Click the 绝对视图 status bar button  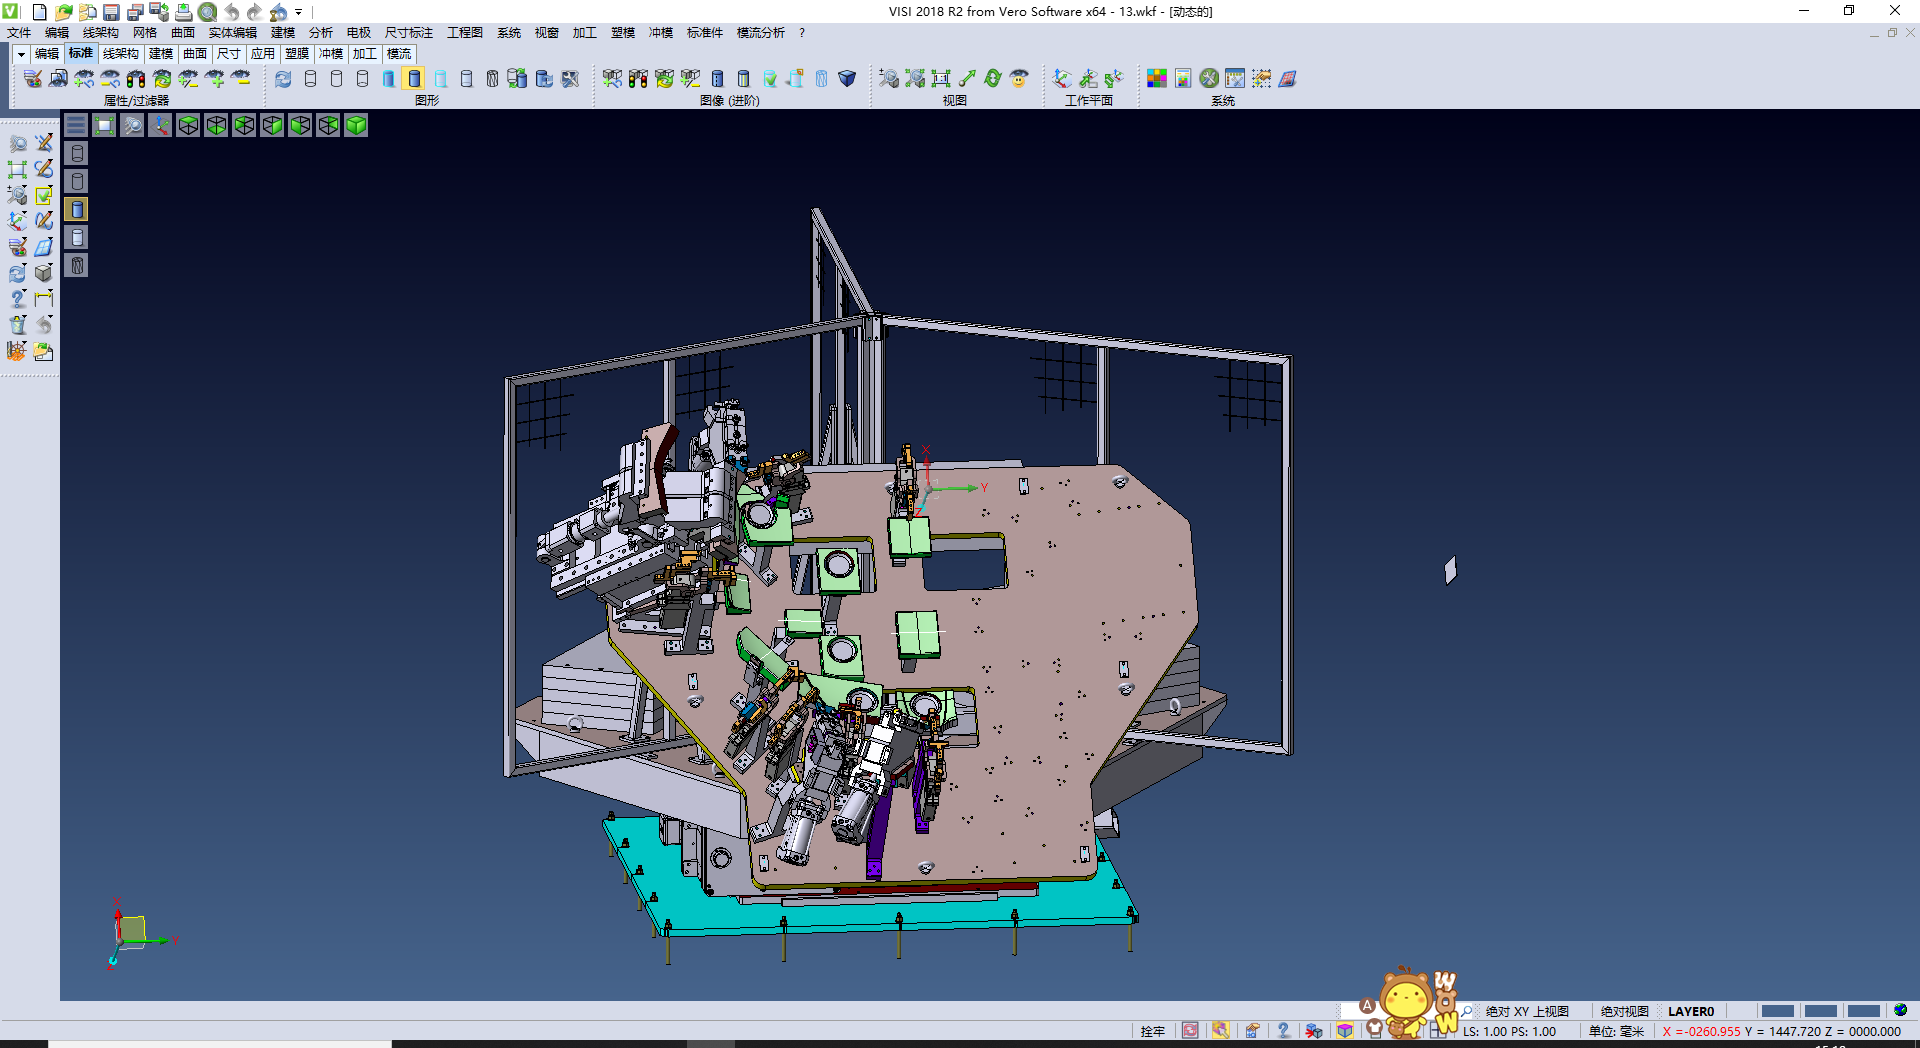click(1624, 1011)
